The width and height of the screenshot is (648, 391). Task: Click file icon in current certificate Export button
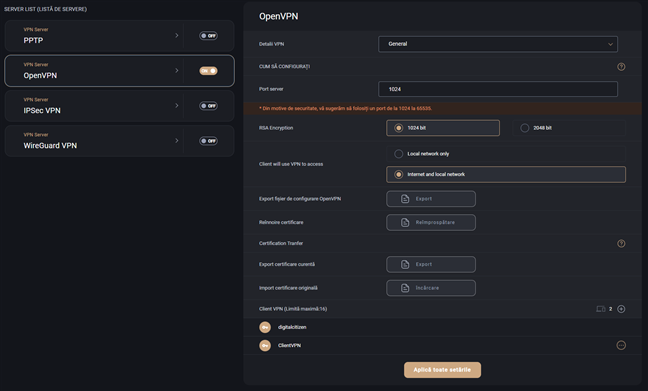click(405, 264)
